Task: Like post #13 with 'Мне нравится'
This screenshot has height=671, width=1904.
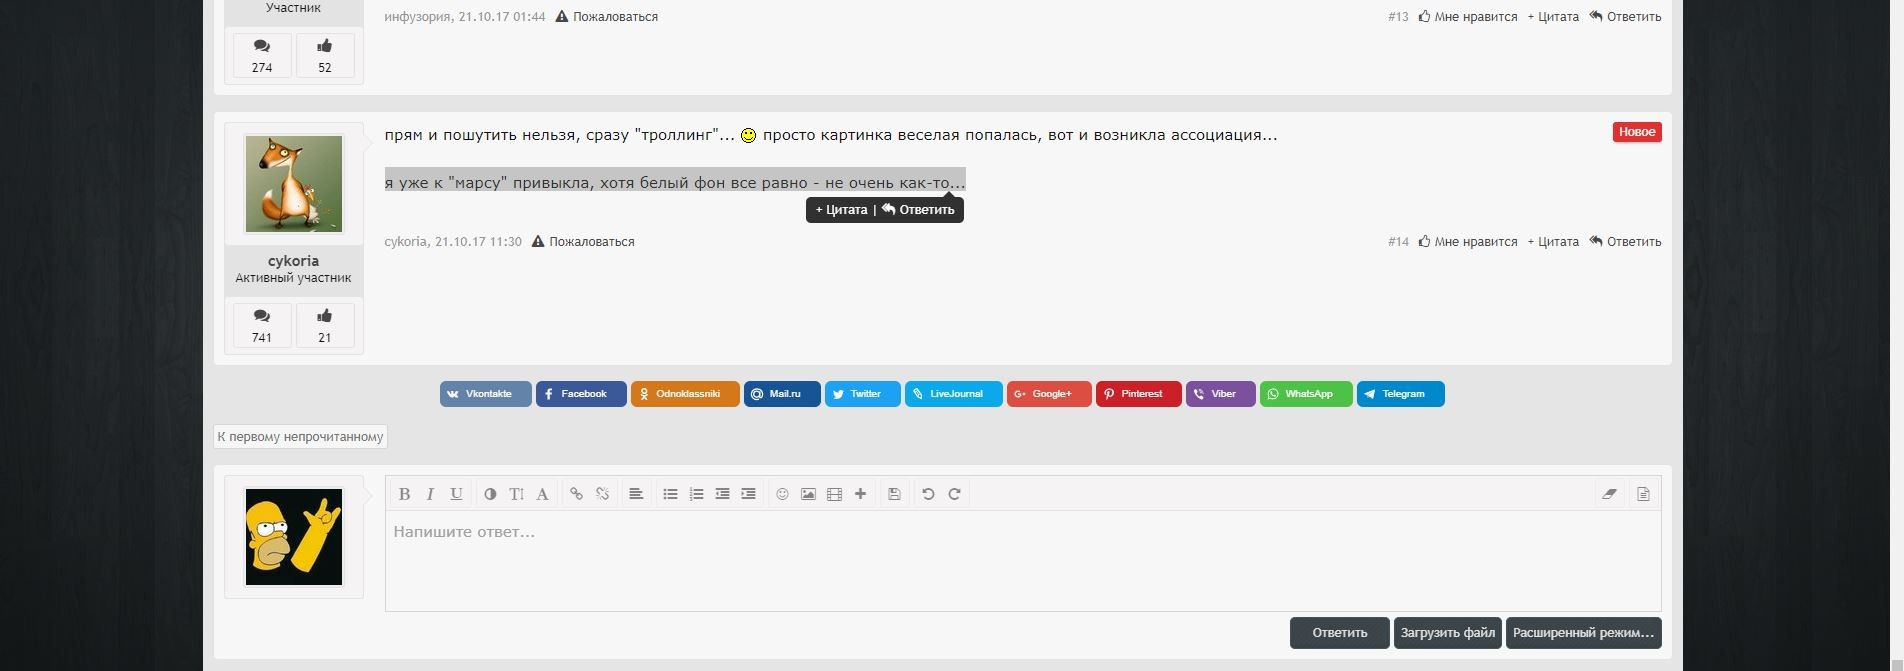Action: (1468, 17)
